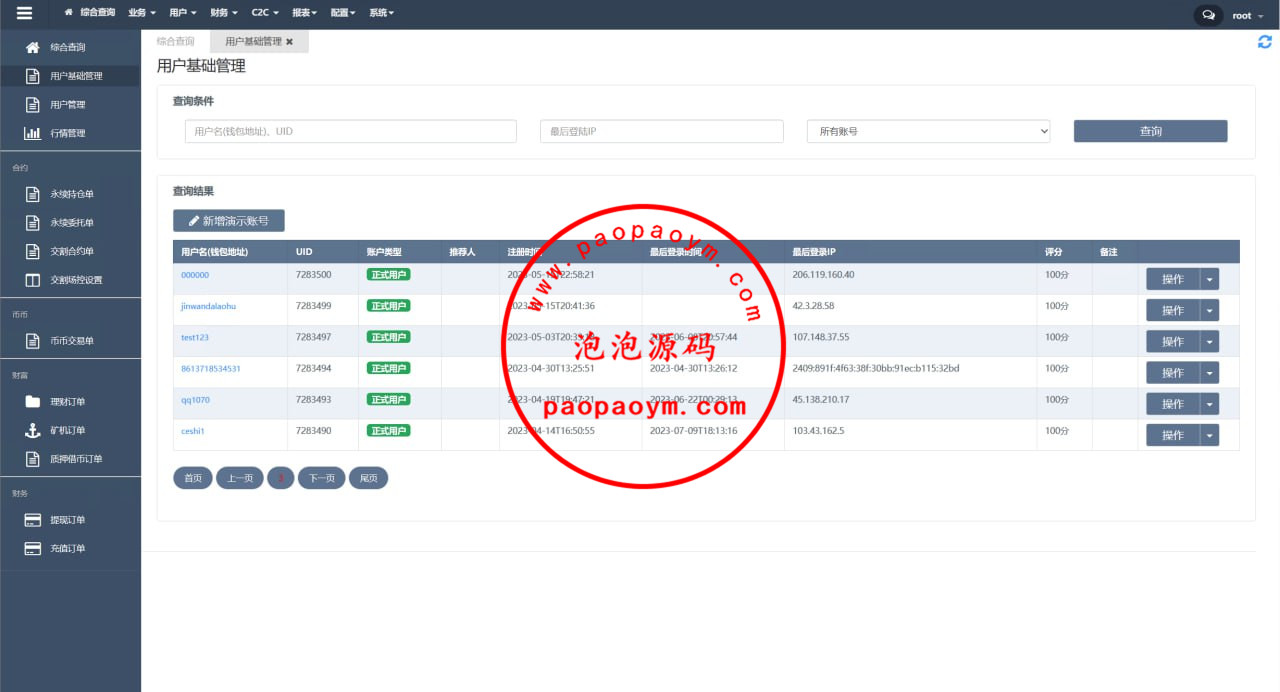Screen dimensions: 1280x692
Task: Toggle the hamburger sidebar menu
Action: pyautogui.click(x=25, y=14)
